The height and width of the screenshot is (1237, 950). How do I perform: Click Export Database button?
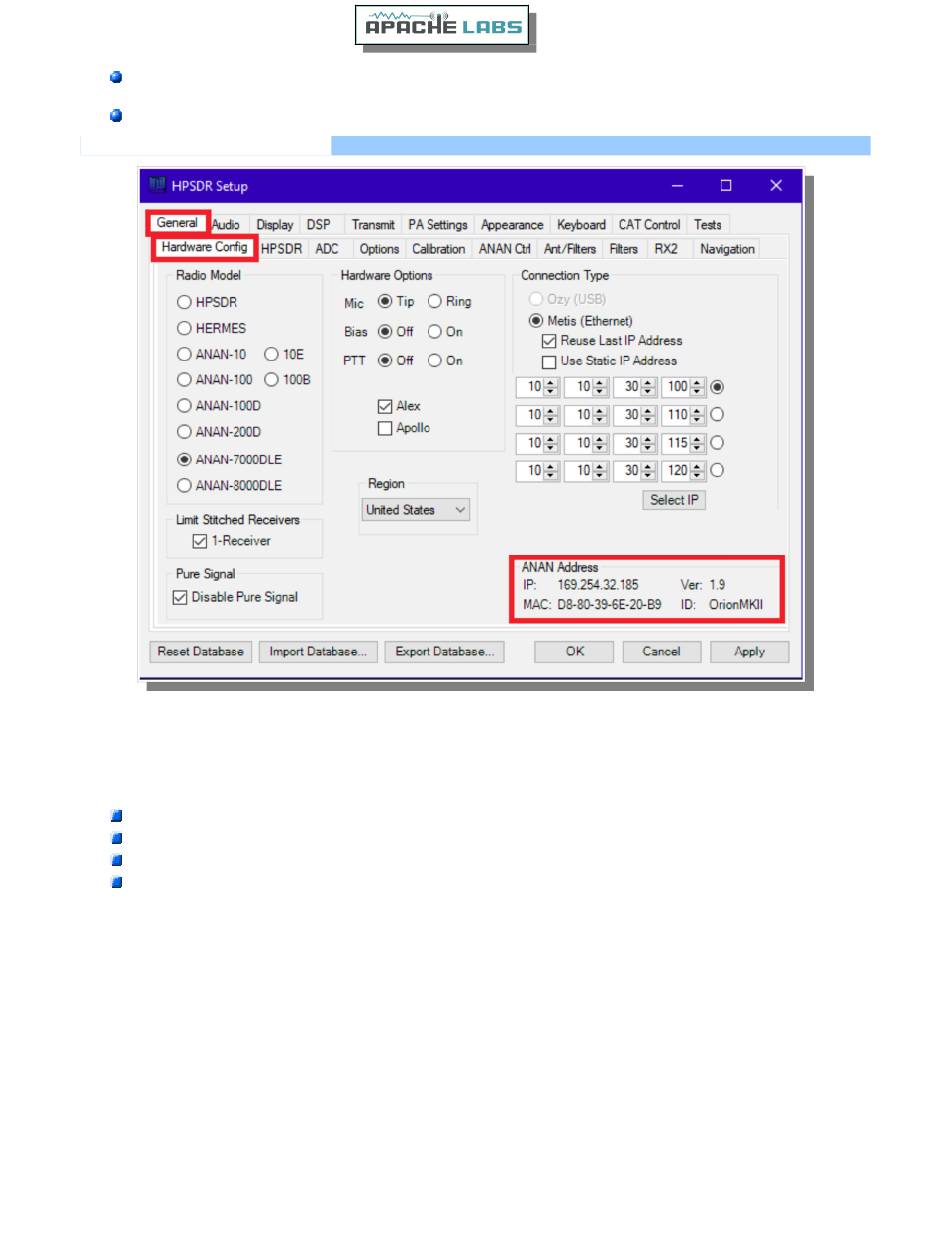[x=445, y=652]
